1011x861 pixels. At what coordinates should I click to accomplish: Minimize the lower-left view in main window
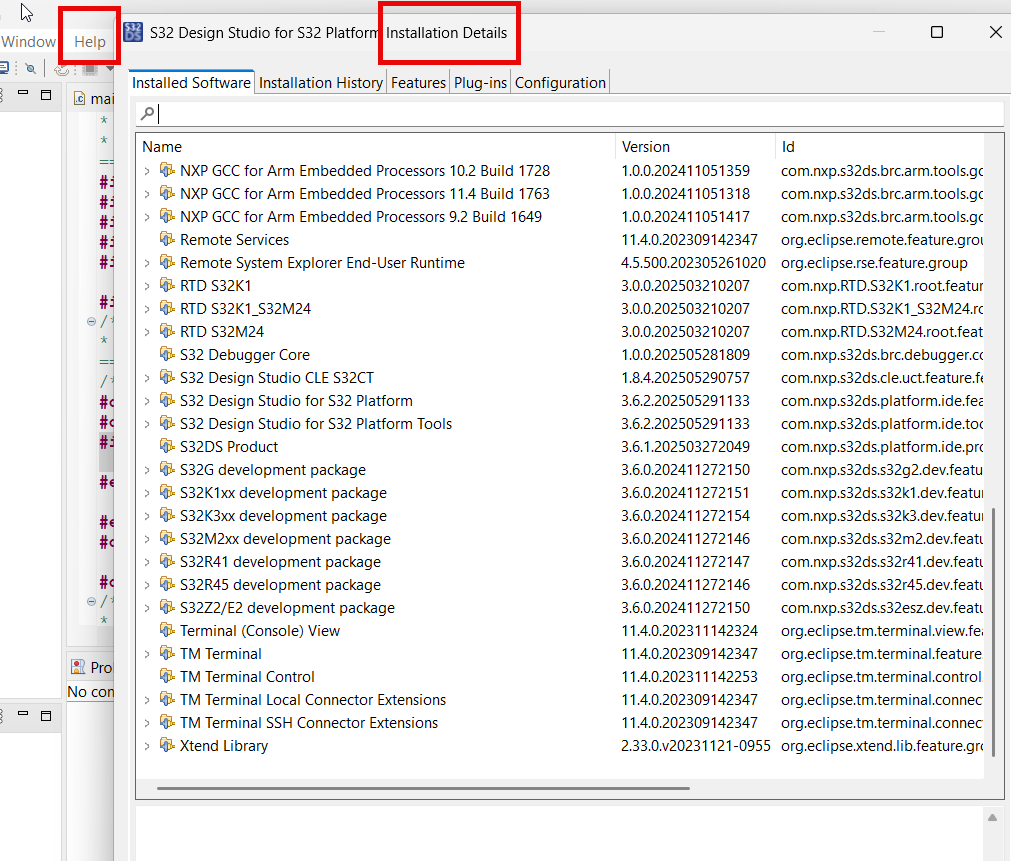(23, 714)
